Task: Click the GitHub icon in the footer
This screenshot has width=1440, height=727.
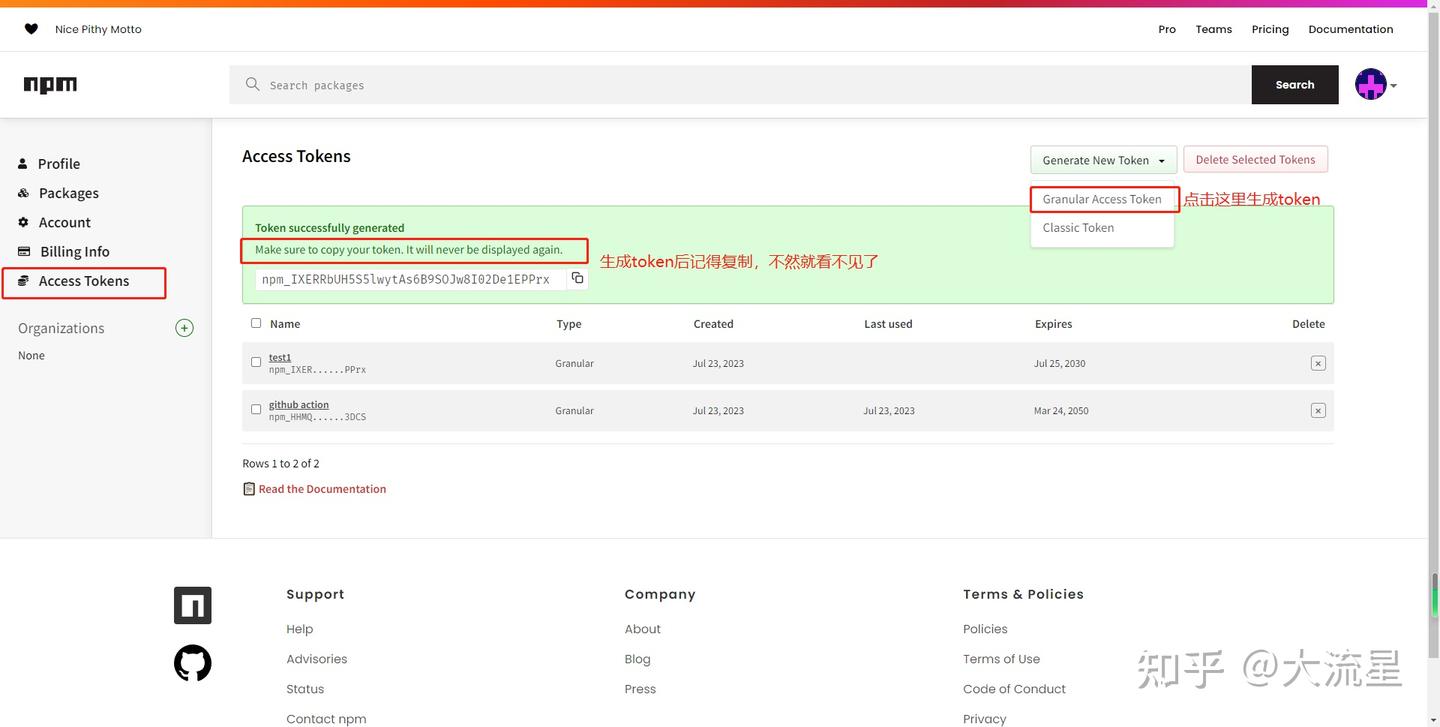Action: [x=192, y=663]
